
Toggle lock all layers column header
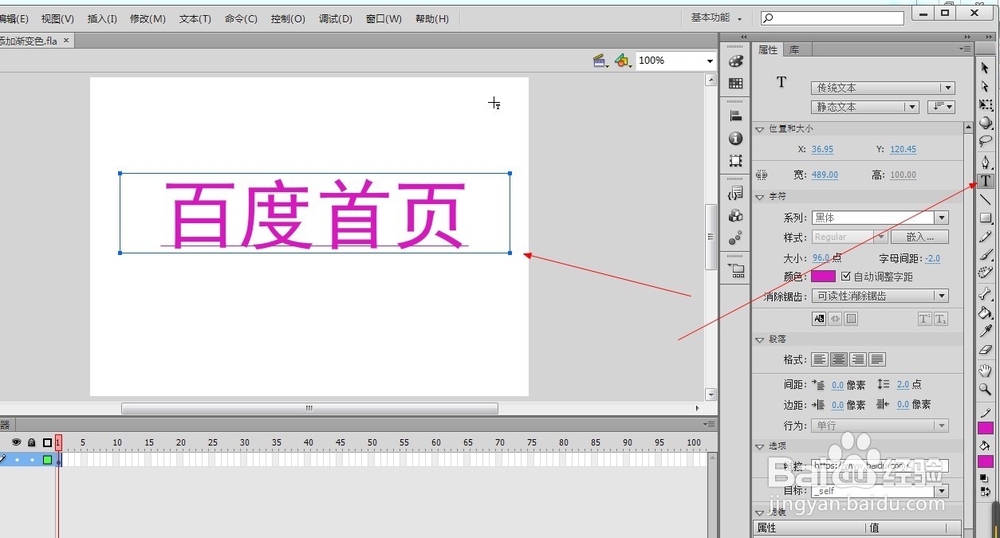pos(31,442)
